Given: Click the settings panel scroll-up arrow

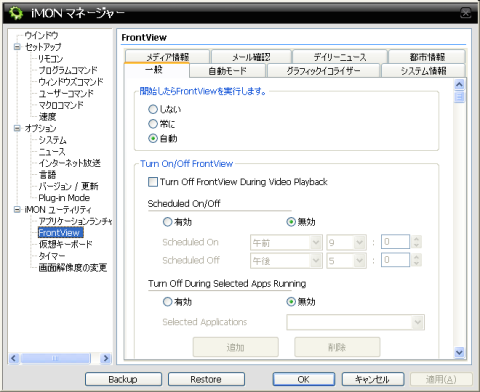Looking at the screenshot, I should click(459, 85).
